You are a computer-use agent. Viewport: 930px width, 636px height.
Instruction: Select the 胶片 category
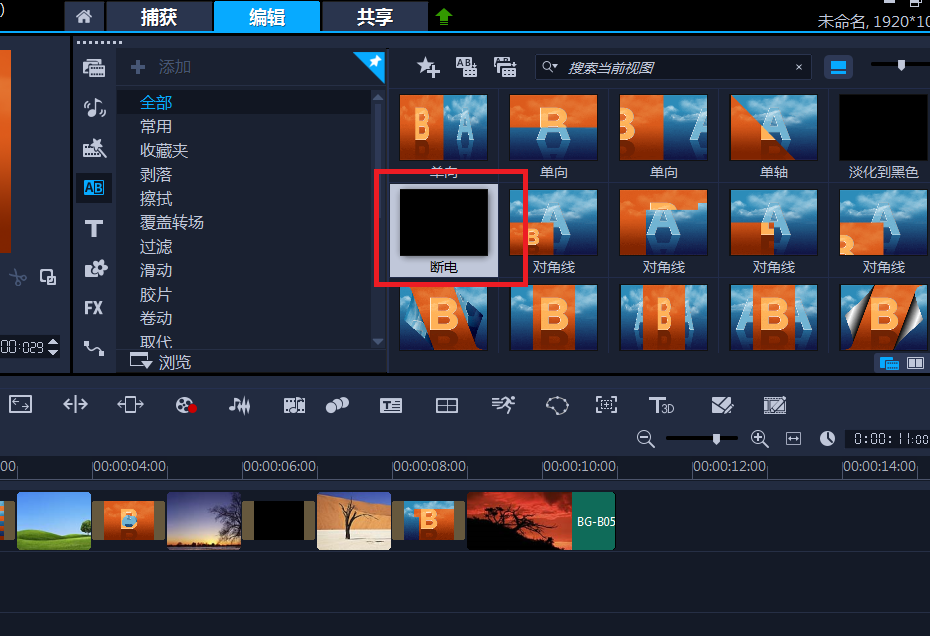pyautogui.click(x=156, y=294)
